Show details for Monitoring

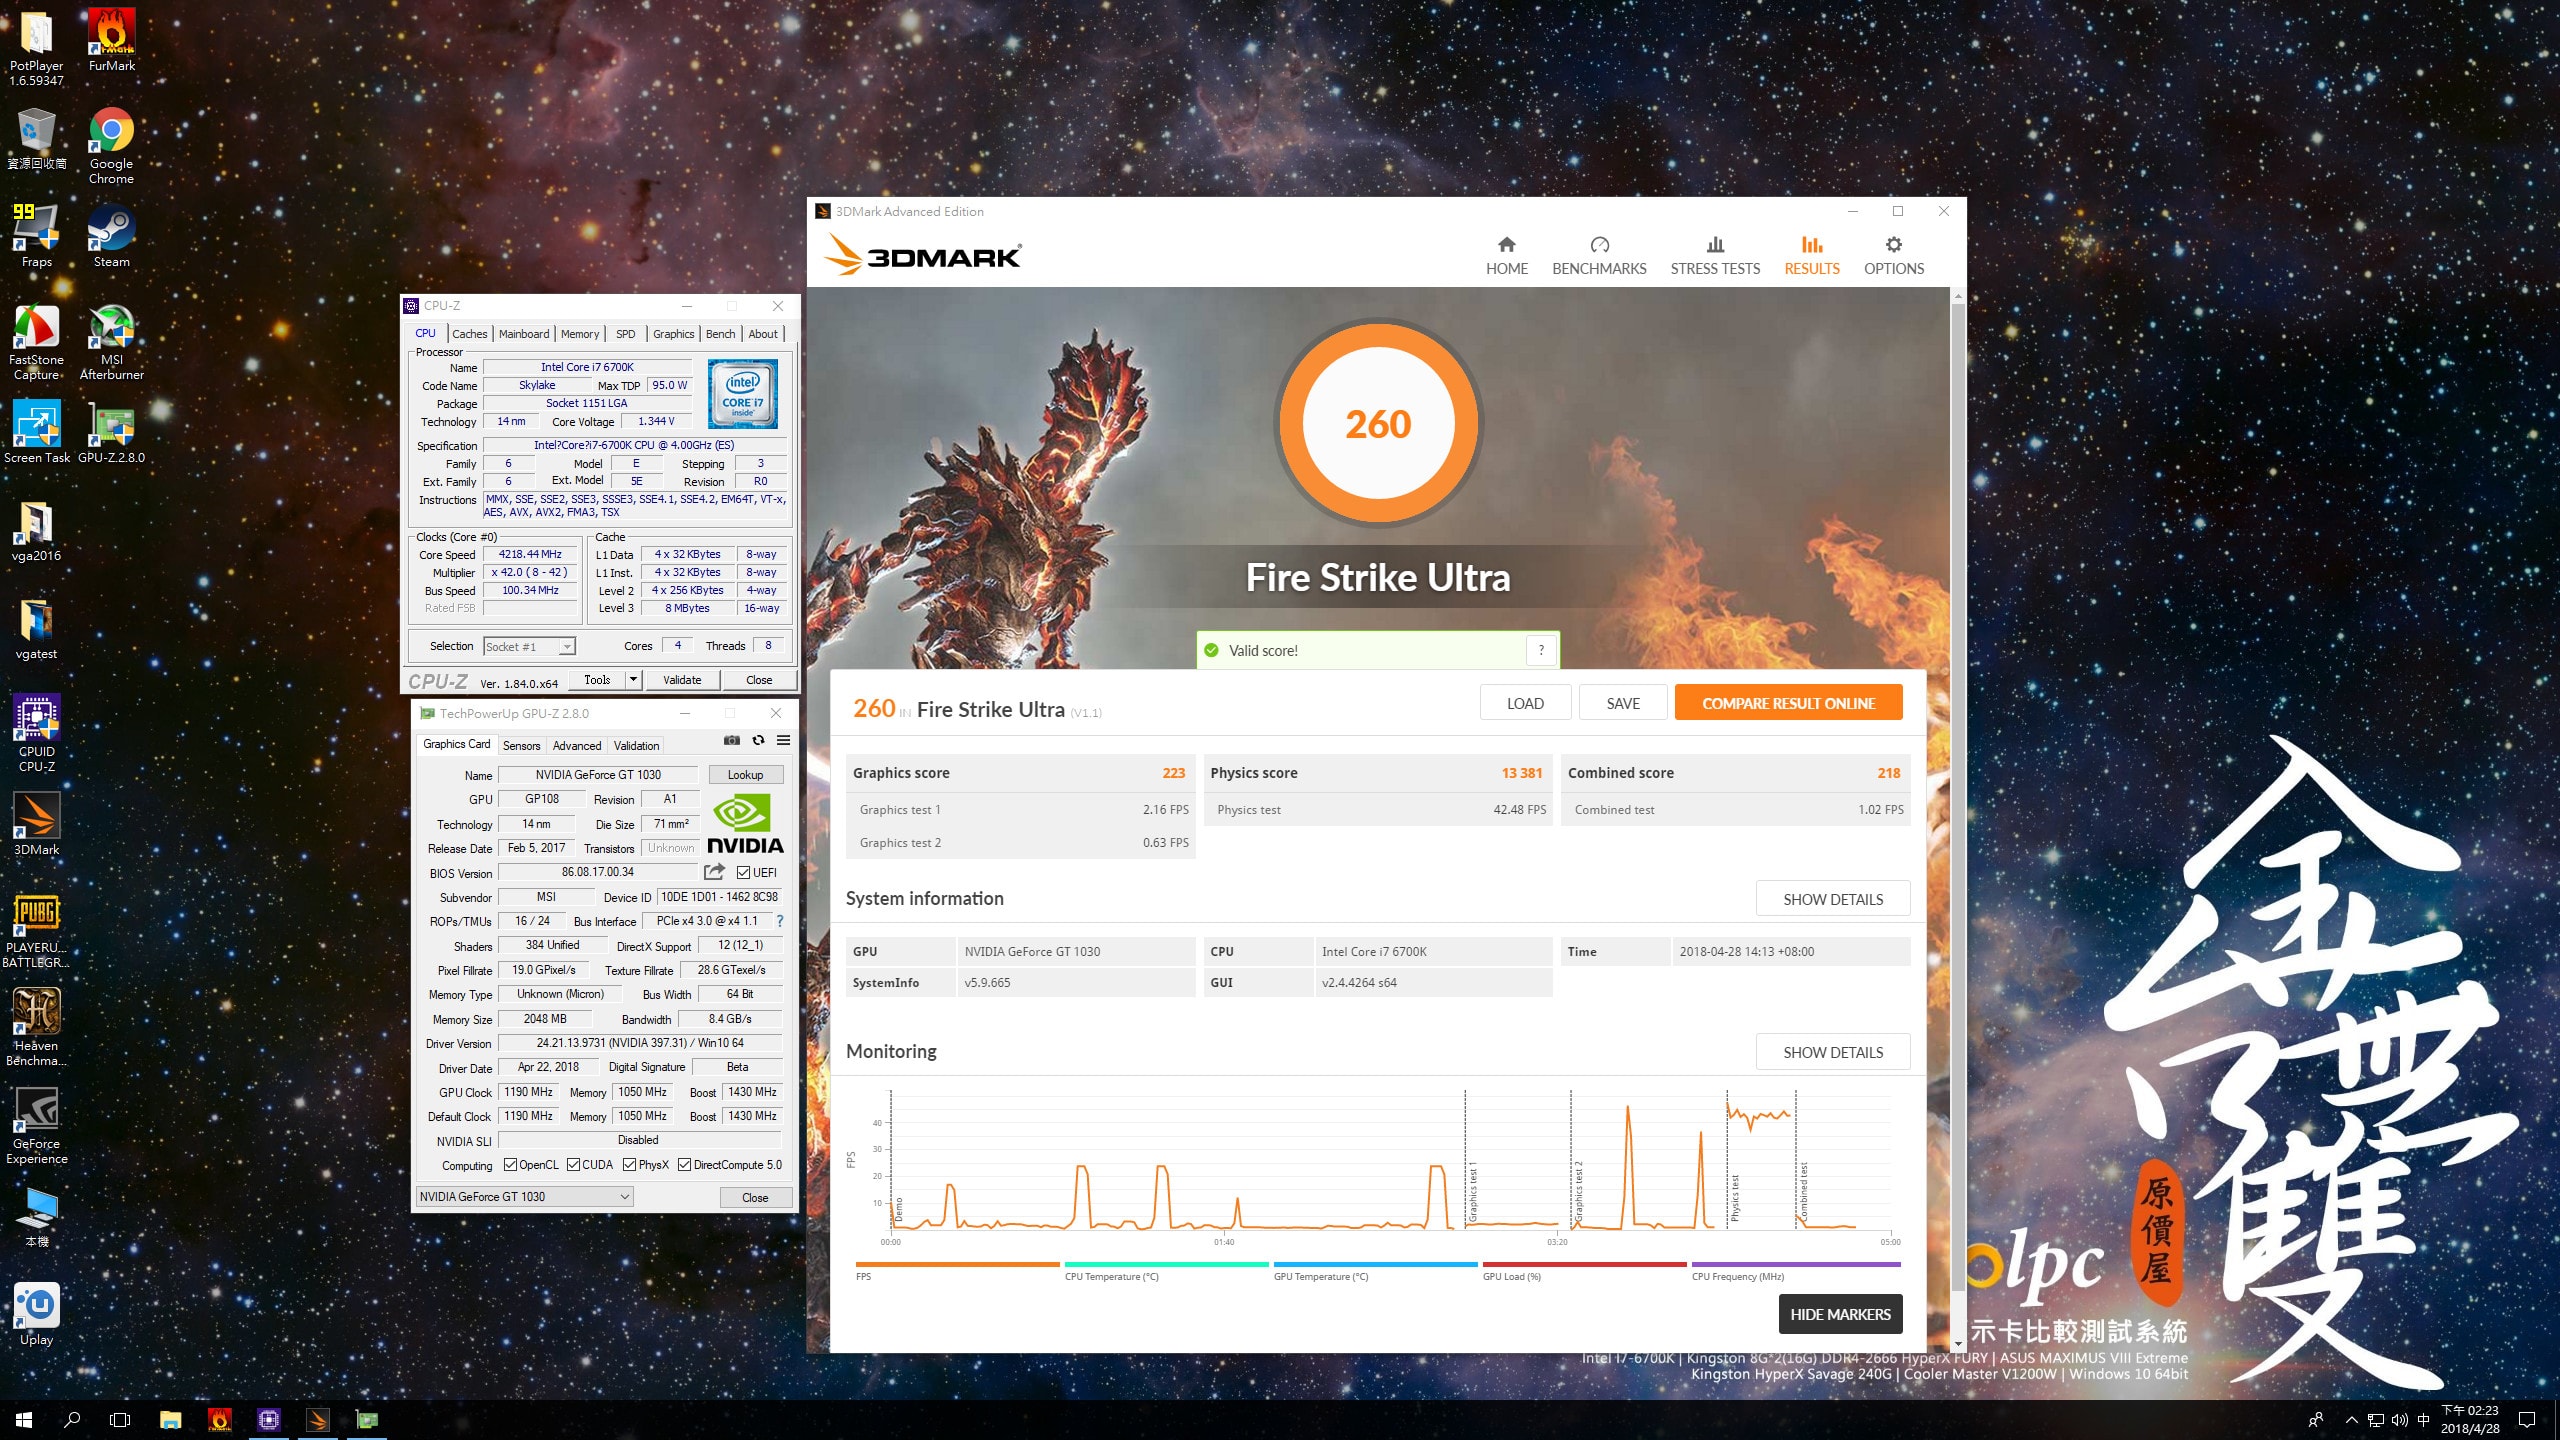[1832, 1052]
